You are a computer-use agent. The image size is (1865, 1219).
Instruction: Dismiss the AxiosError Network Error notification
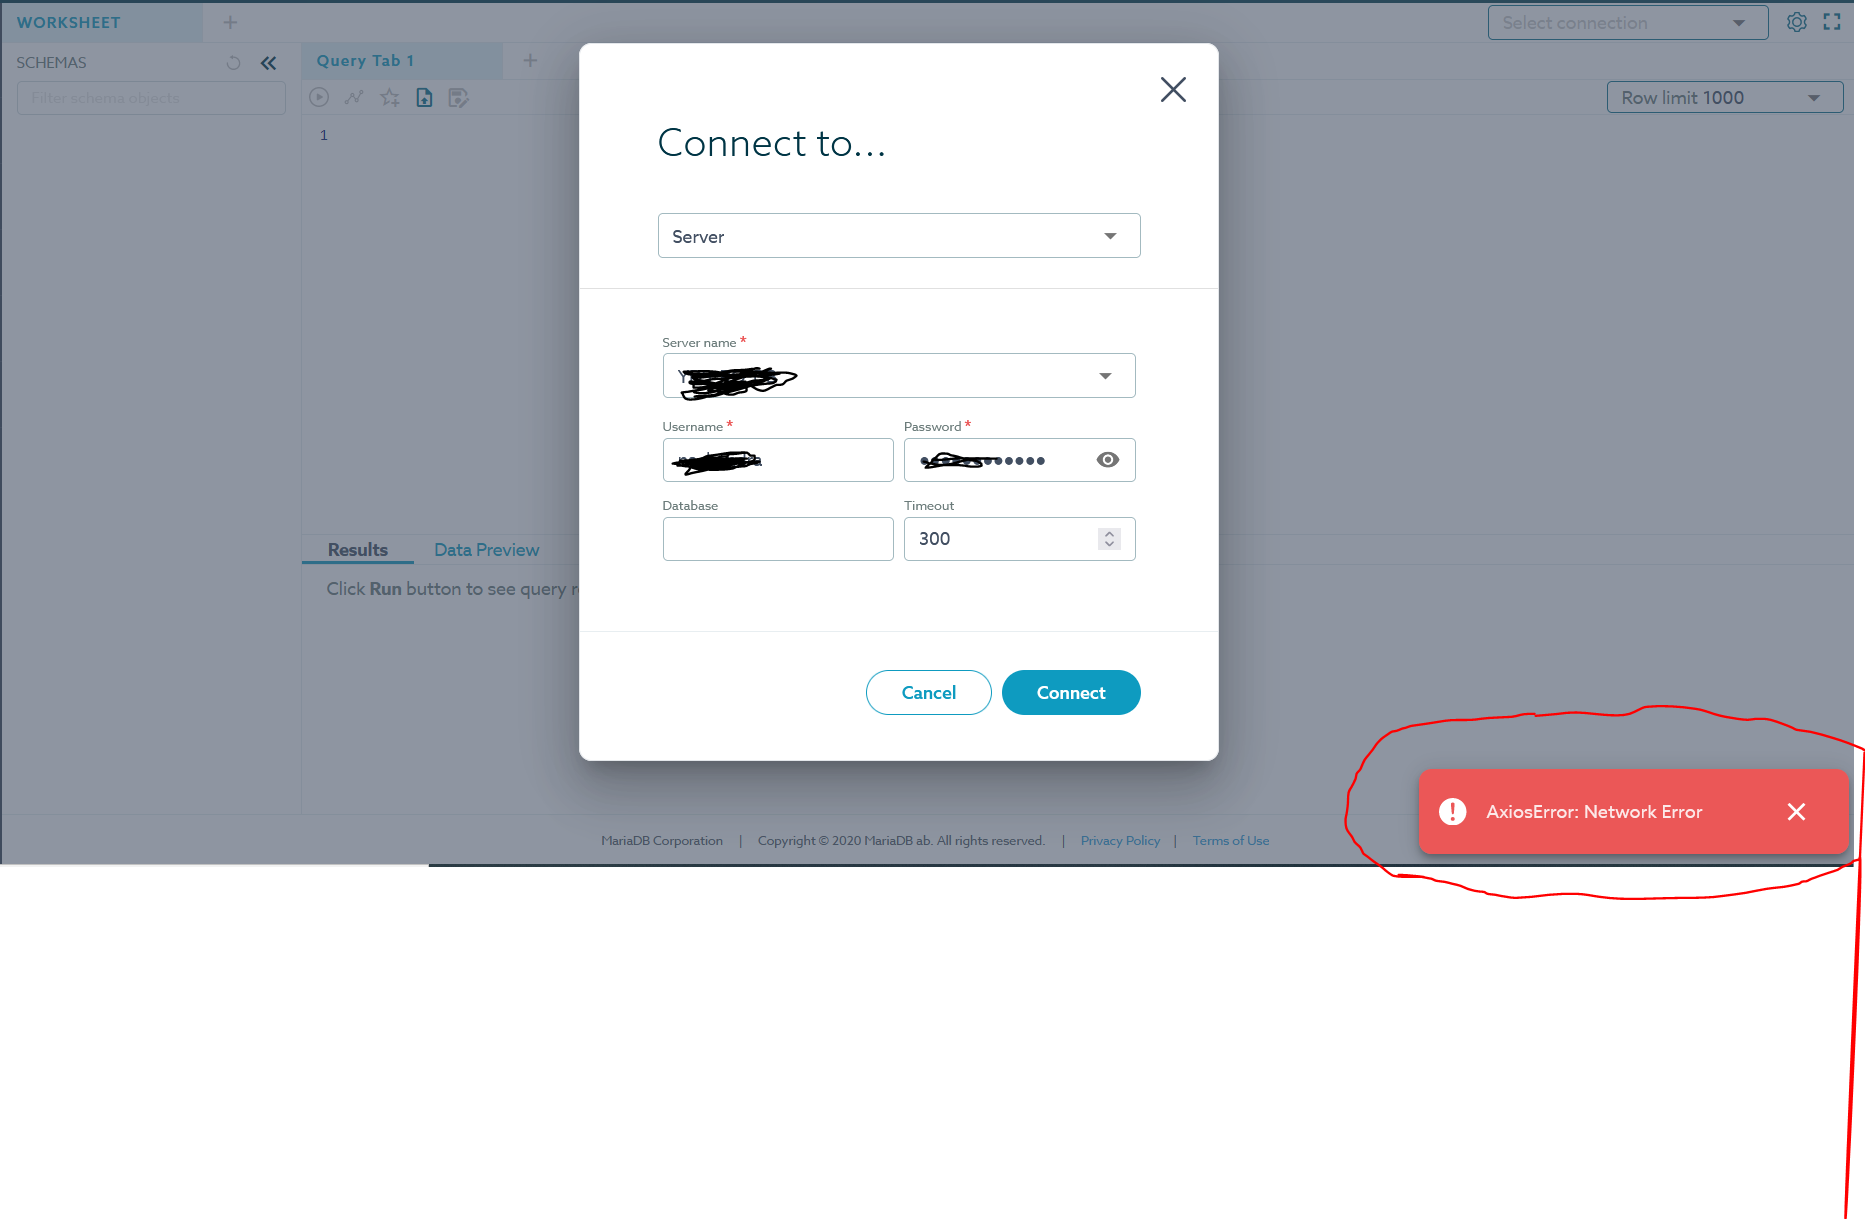(x=1796, y=812)
